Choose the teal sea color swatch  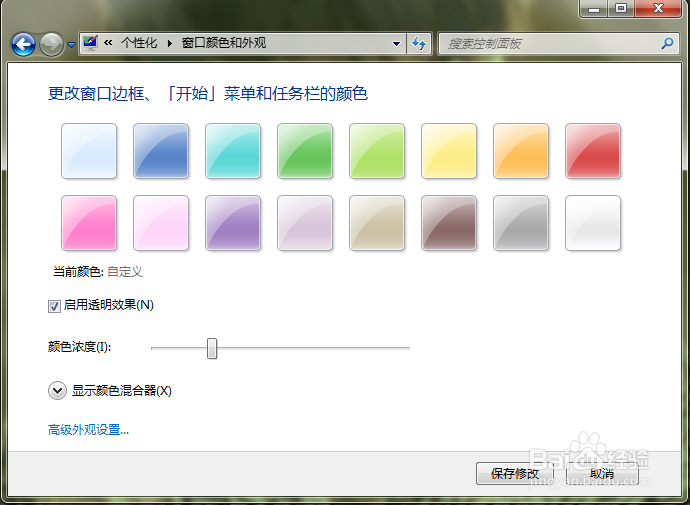pyautogui.click(x=233, y=151)
